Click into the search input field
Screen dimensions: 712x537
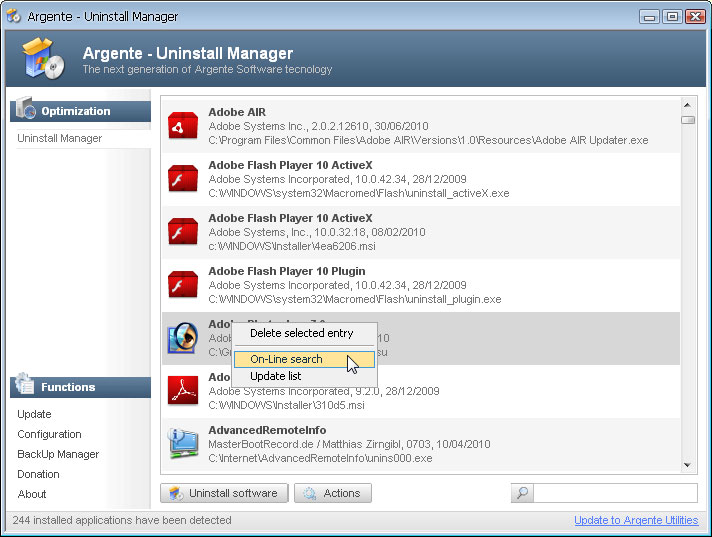tap(615, 493)
